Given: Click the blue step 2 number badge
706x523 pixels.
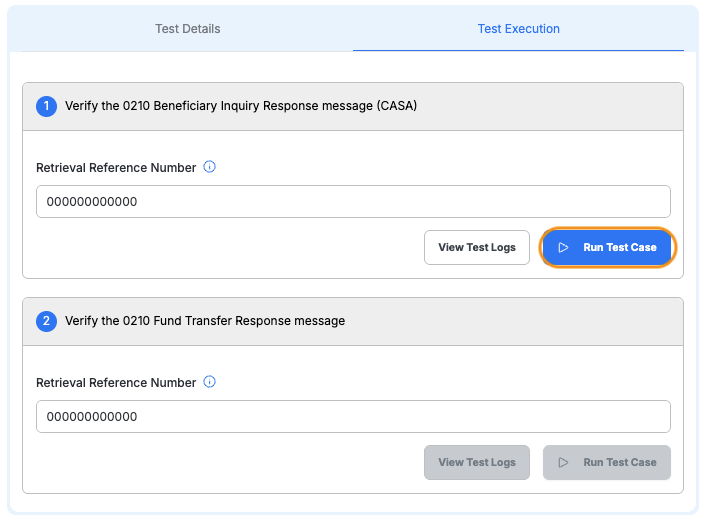Looking at the screenshot, I should (x=47, y=321).
